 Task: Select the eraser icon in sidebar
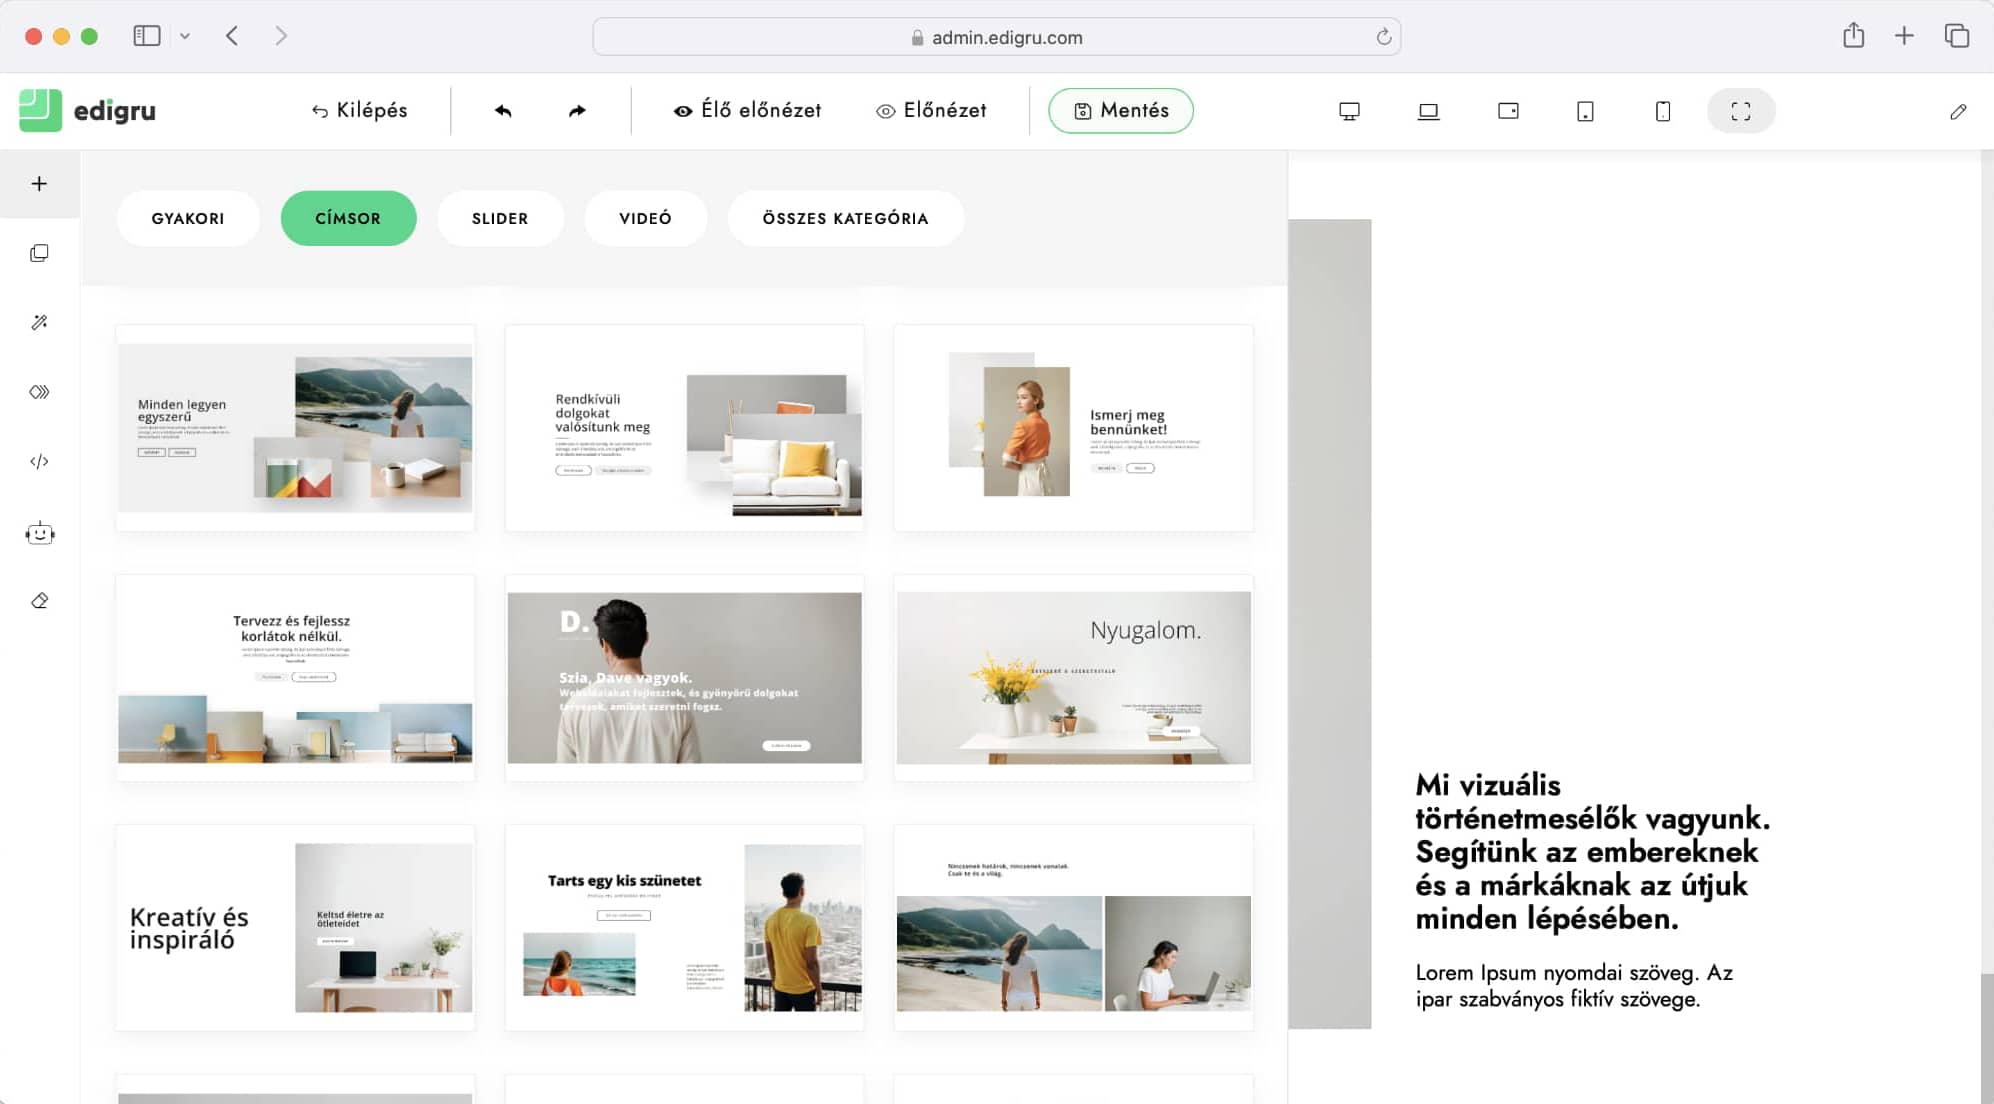point(39,601)
